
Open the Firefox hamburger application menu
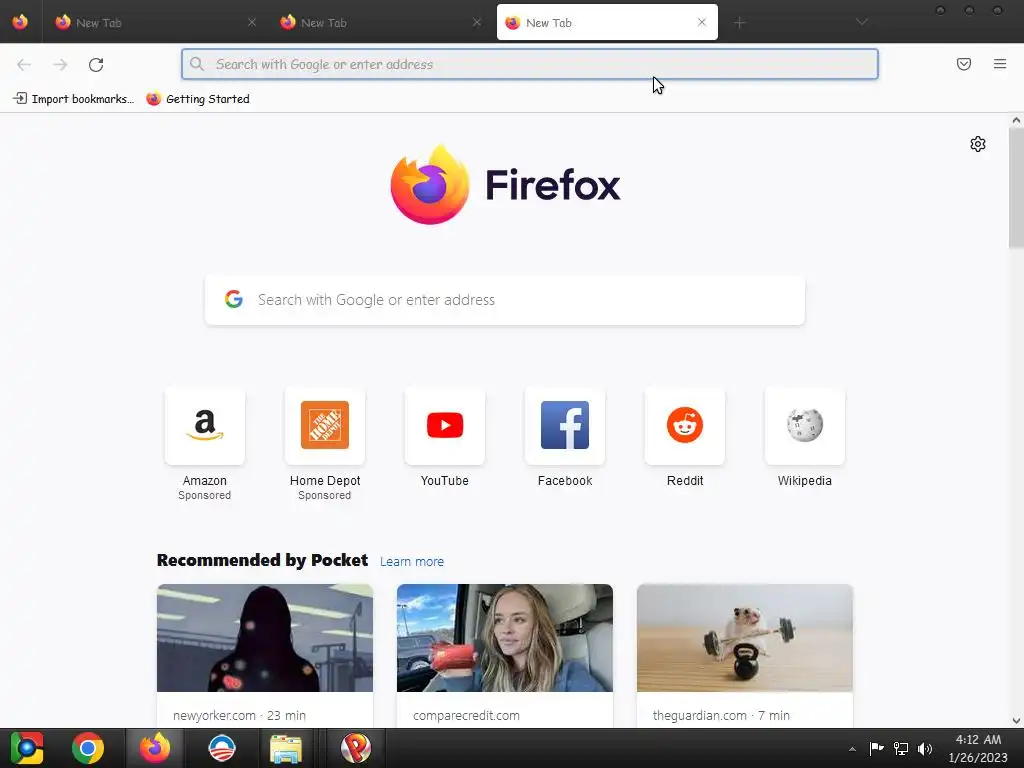999,64
